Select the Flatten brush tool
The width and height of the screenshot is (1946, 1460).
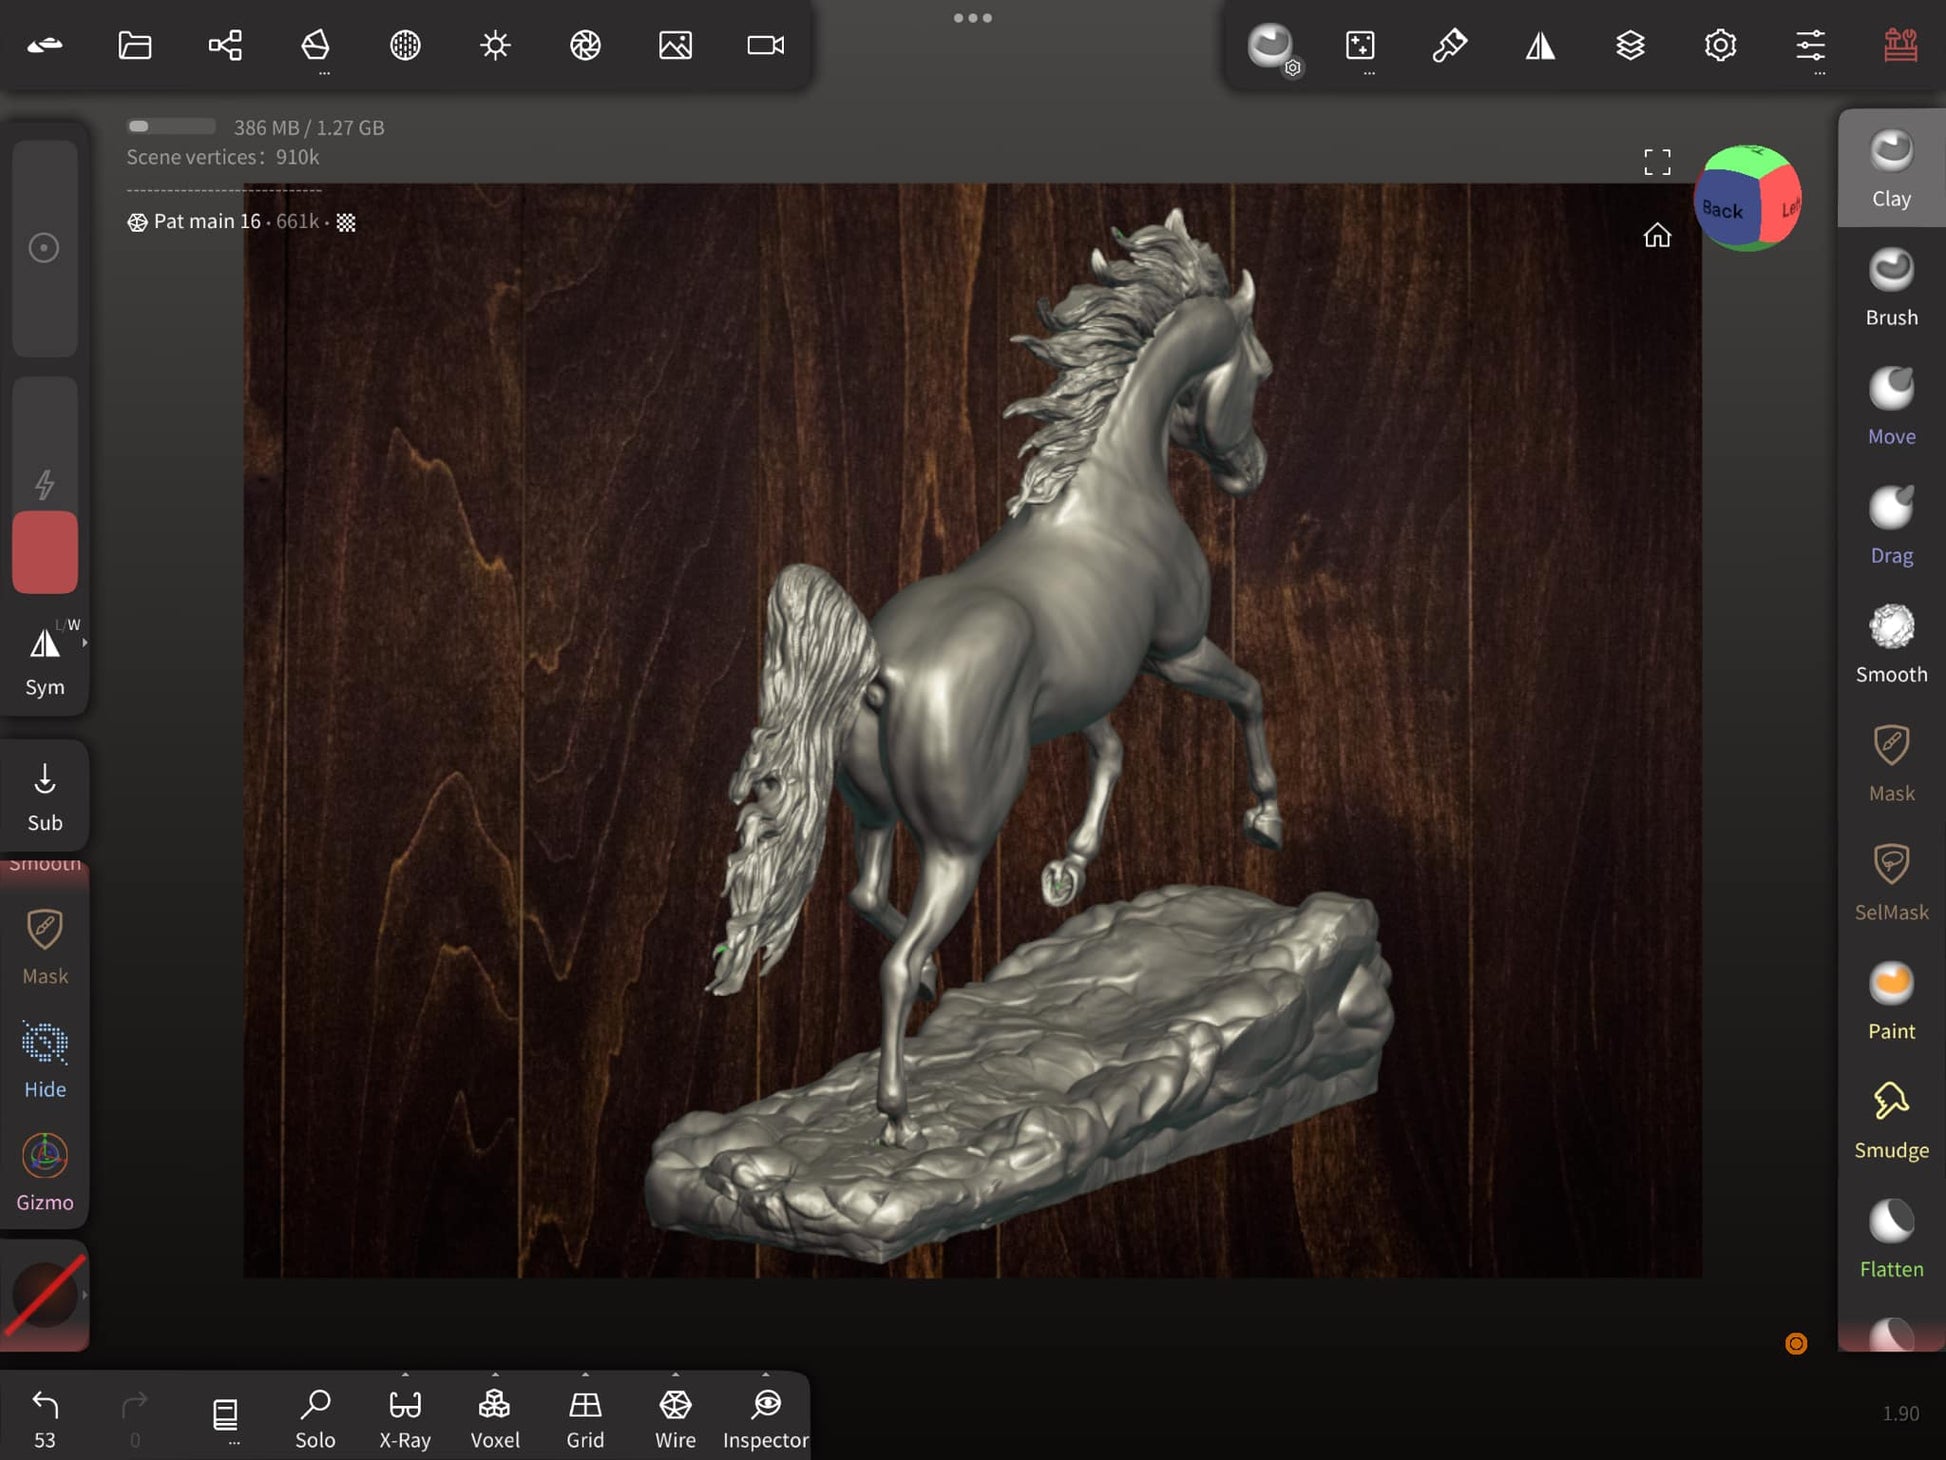pos(1890,1239)
